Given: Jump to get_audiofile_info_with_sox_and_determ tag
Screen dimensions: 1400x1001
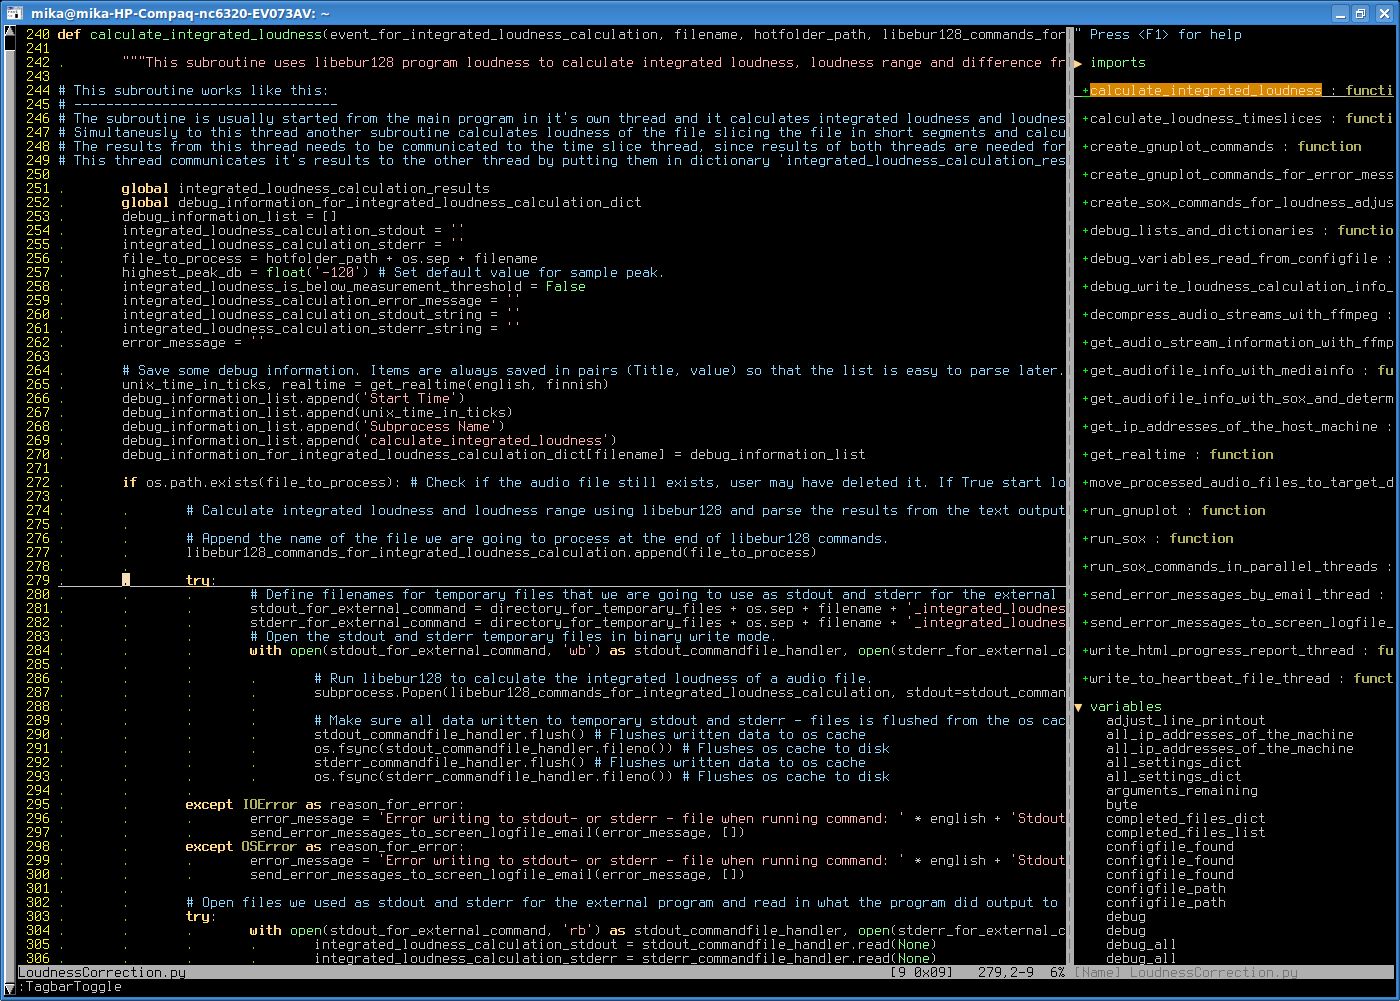Looking at the screenshot, I should [x=1241, y=399].
